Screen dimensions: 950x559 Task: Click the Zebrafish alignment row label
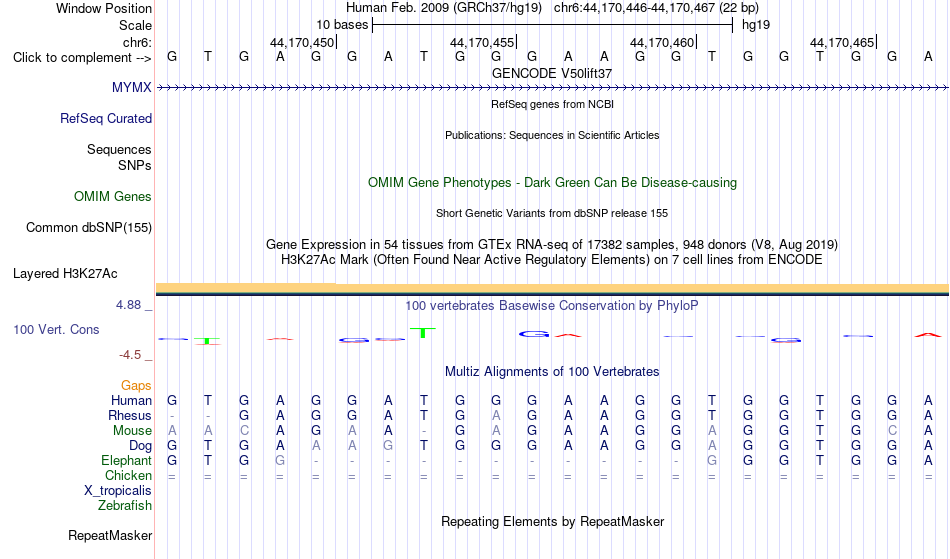click(x=125, y=506)
